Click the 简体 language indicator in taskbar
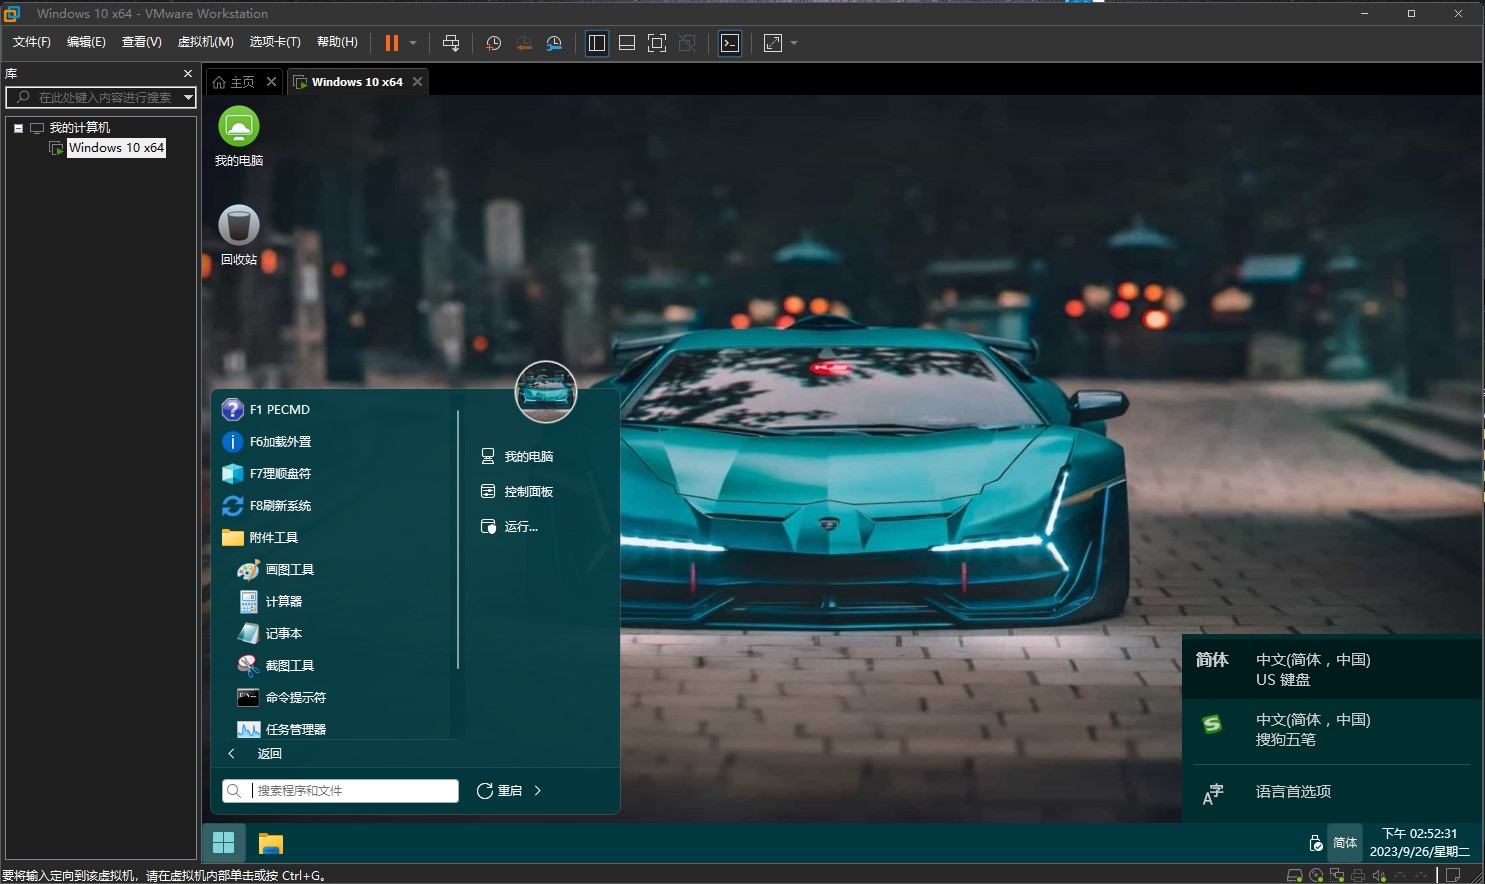1485x884 pixels. tap(1345, 843)
